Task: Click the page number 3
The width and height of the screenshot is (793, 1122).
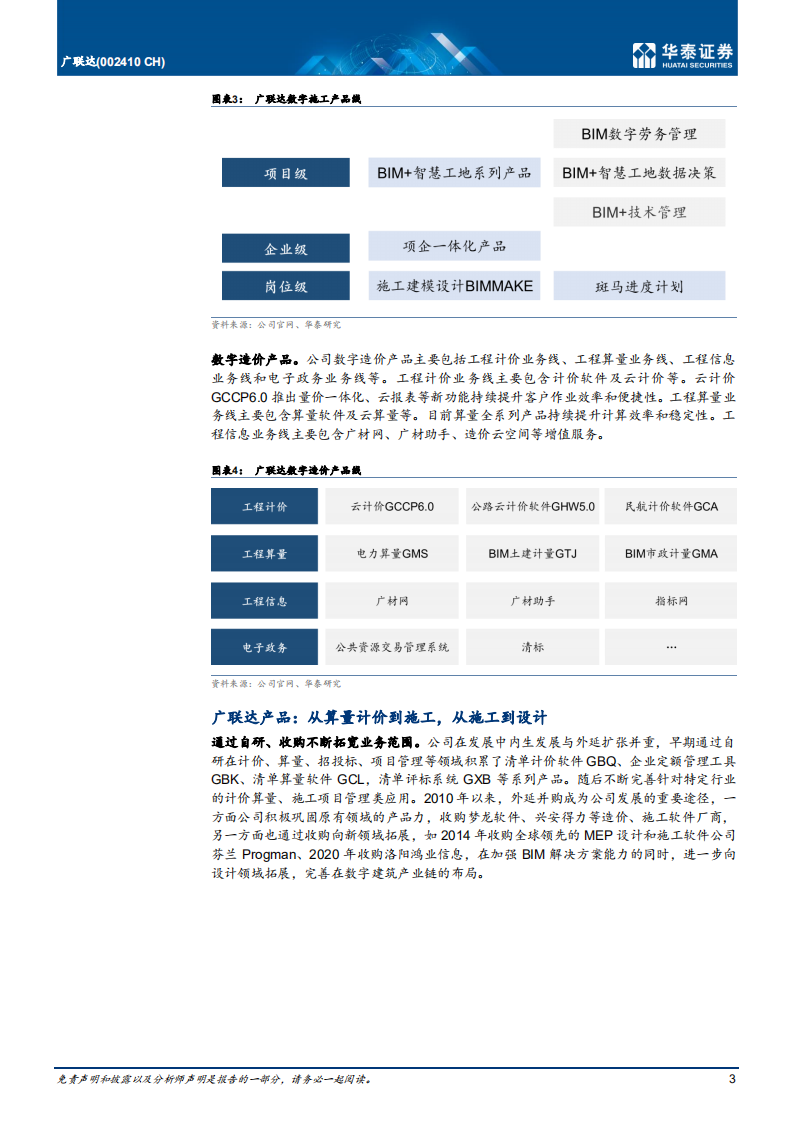Action: 731,1078
